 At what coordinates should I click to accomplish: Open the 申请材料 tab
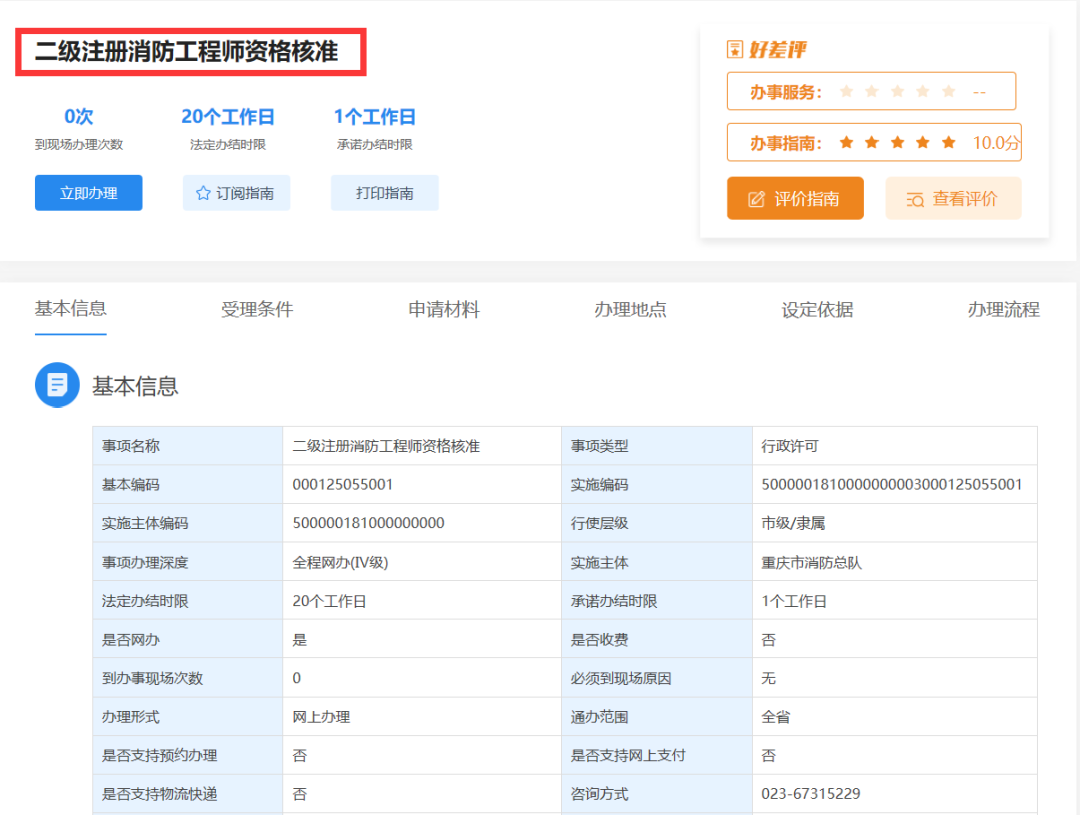444,310
